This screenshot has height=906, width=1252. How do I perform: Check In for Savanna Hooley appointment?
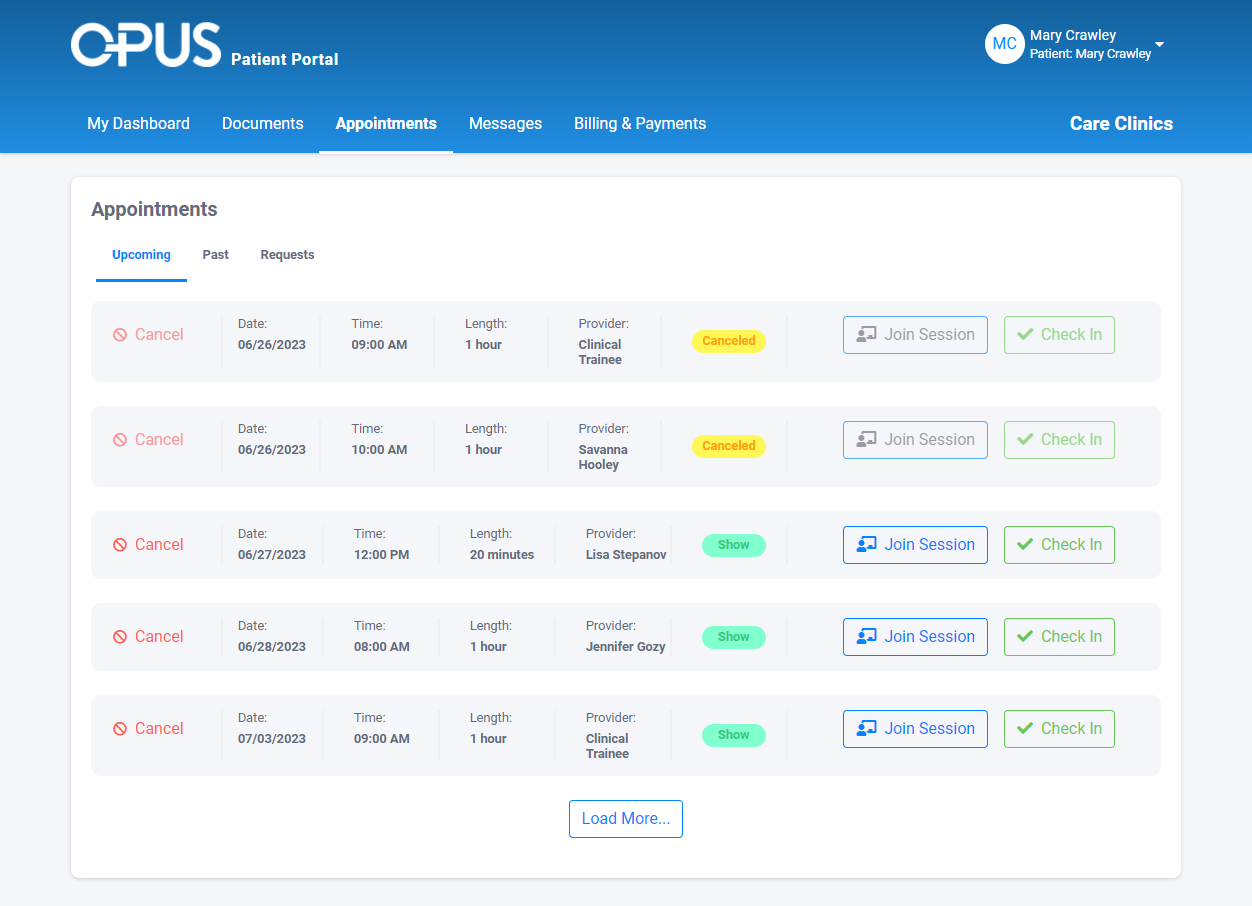click(x=1059, y=440)
